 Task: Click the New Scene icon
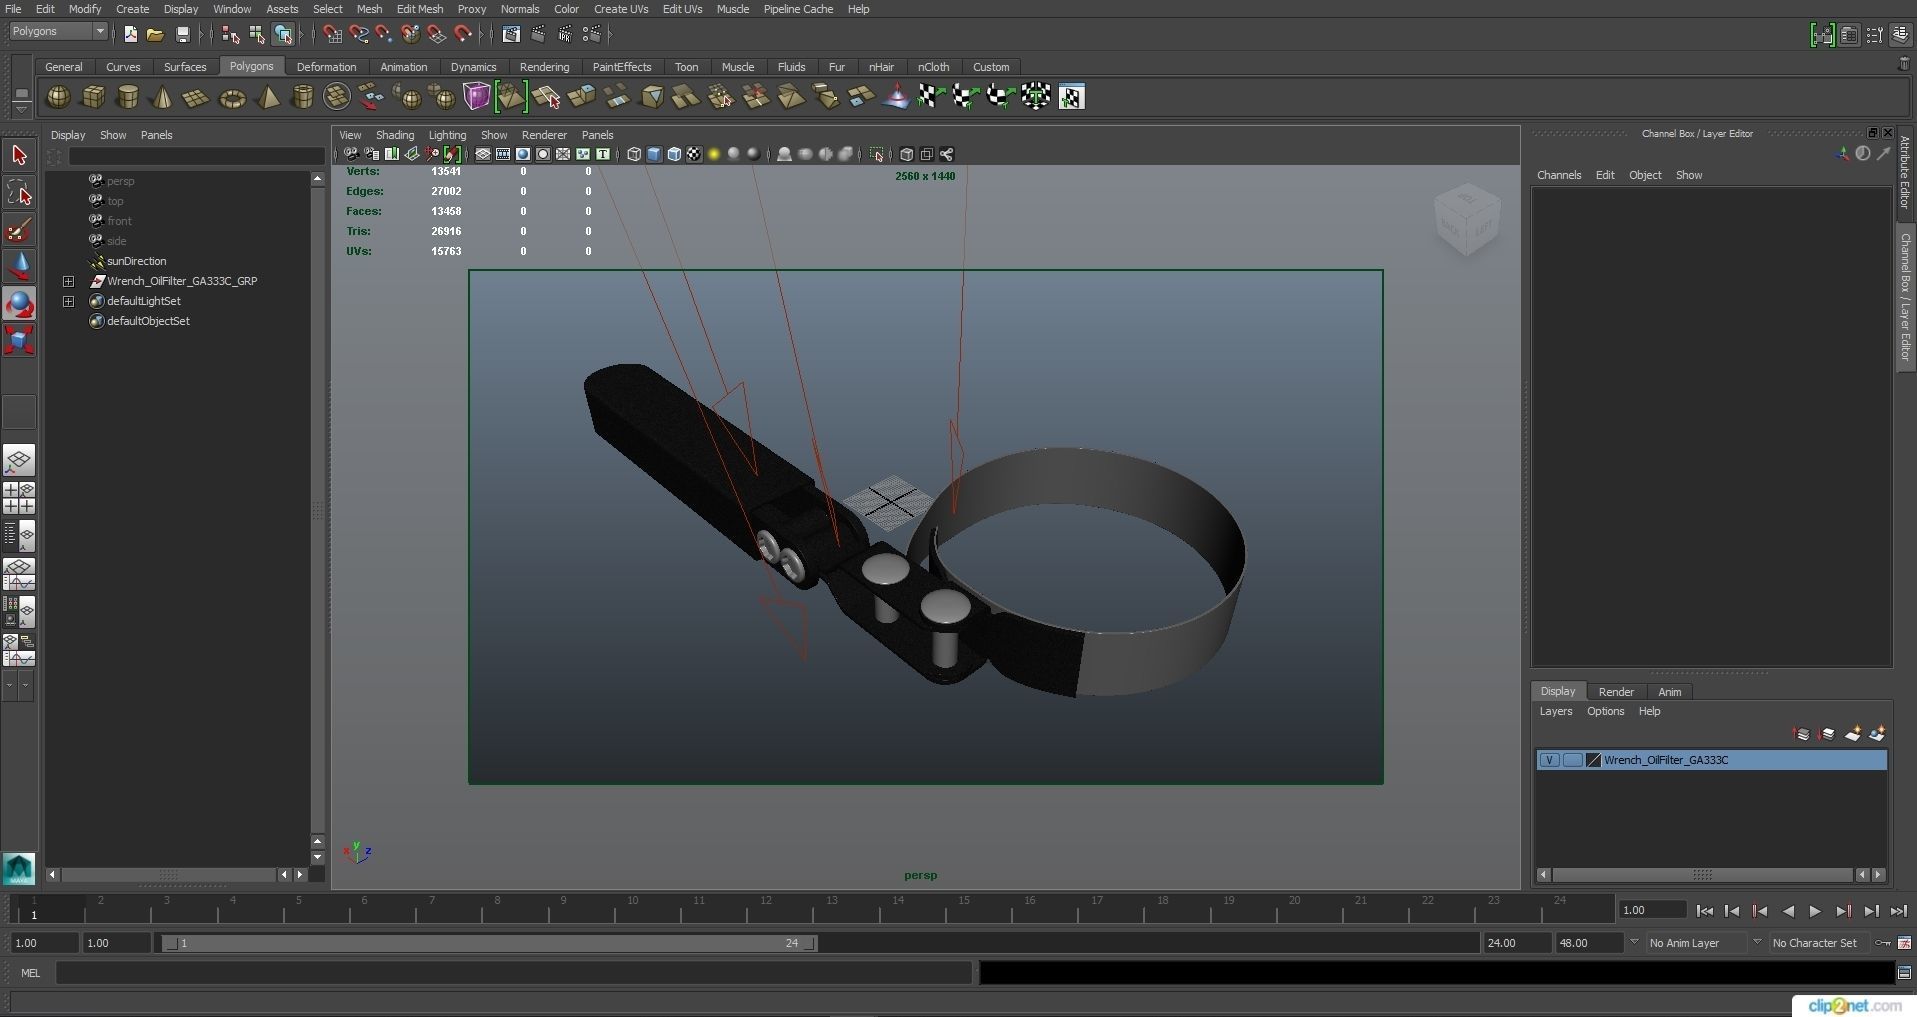(130, 35)
